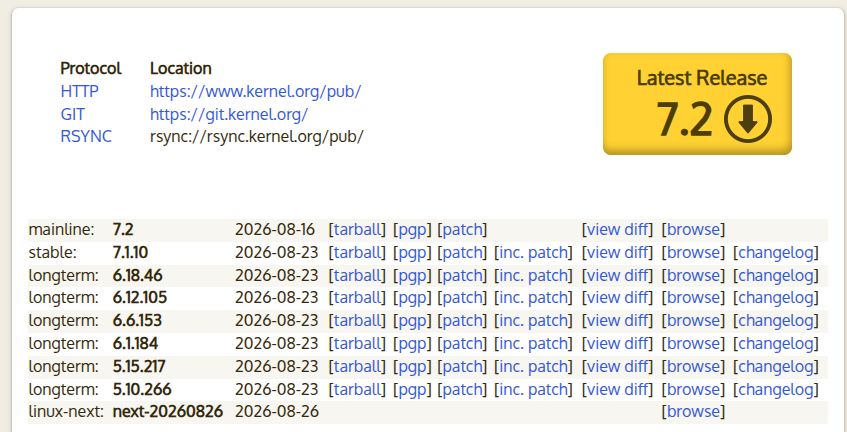
Task: Open pgp signature for longterm 5.10.266
Action: point(412,389)
